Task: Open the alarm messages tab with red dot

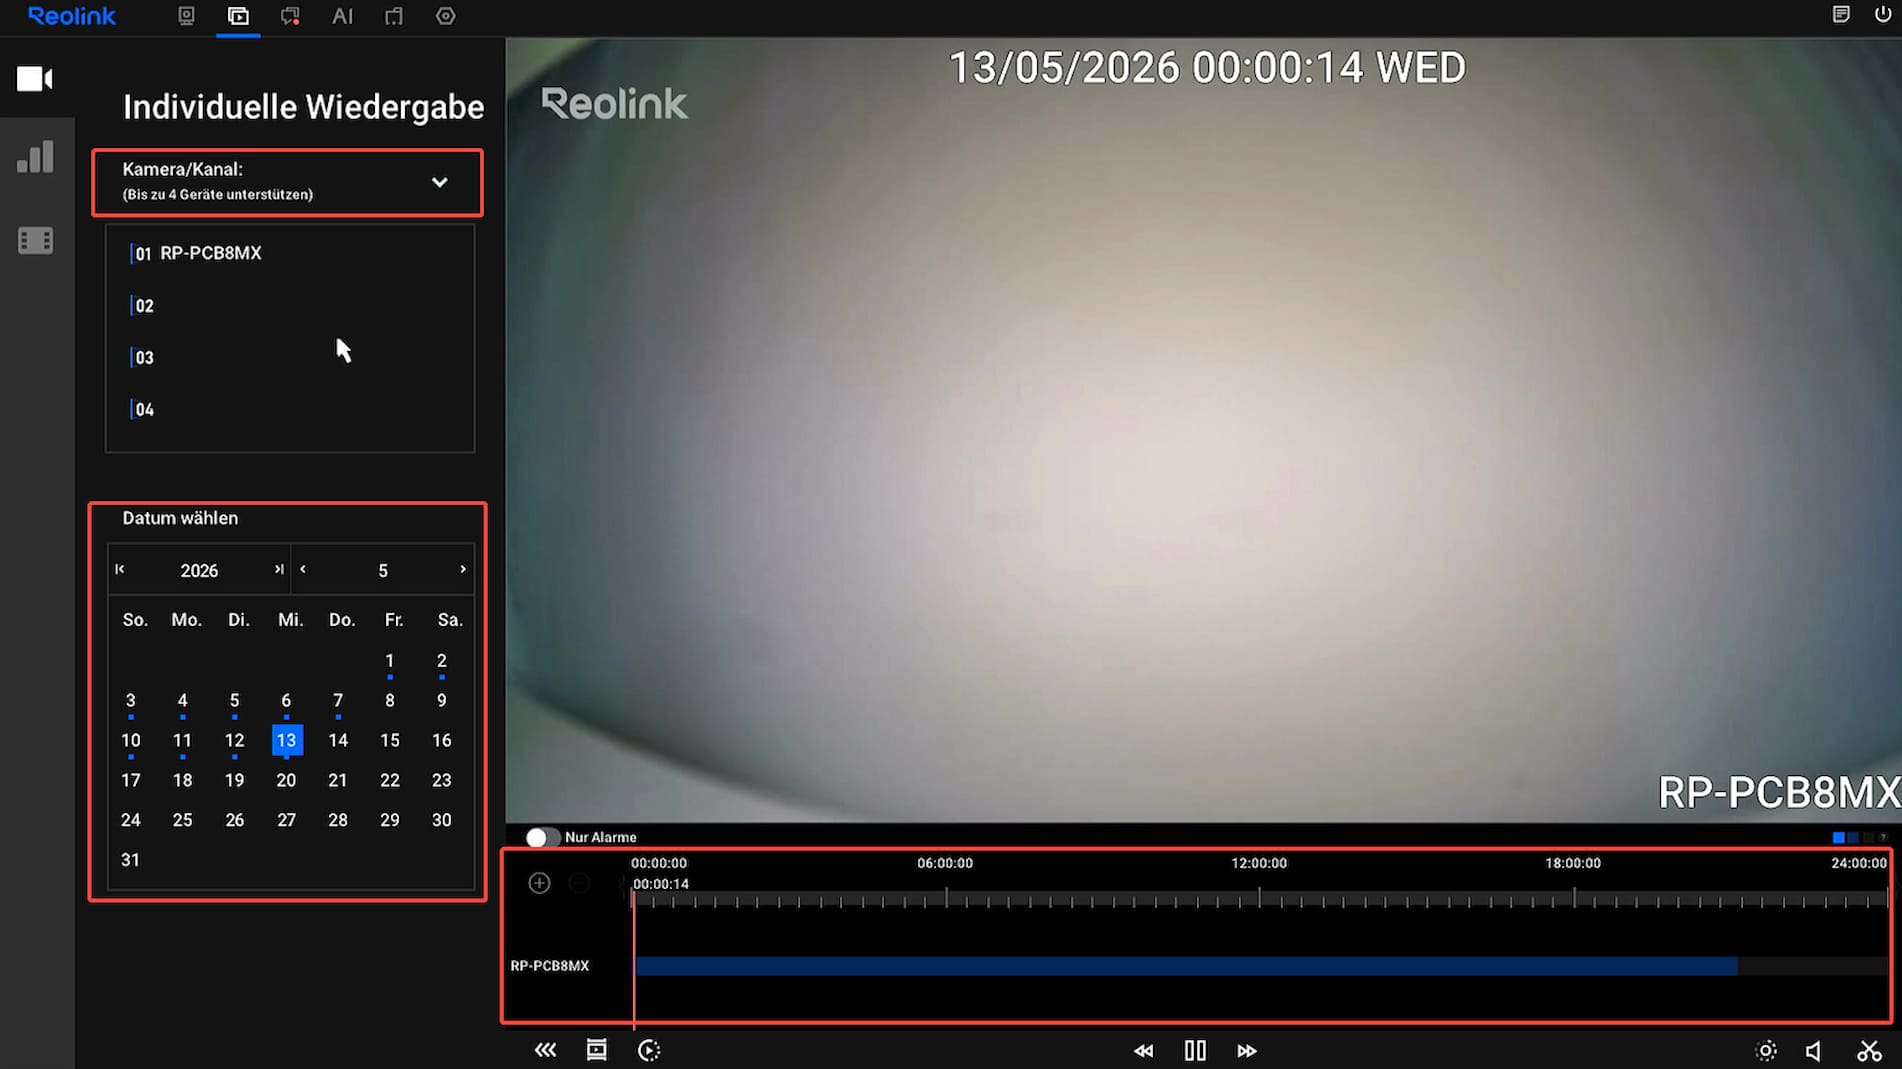Action: point(290,16)
